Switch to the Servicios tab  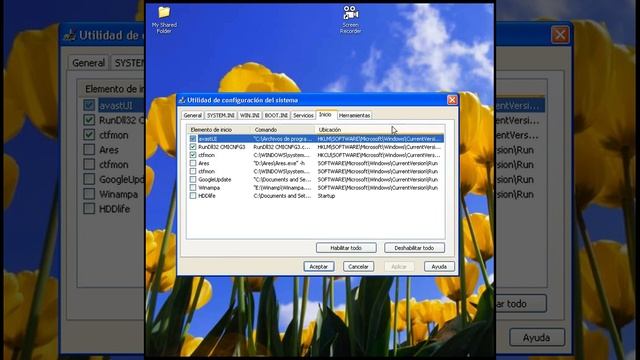click(303, 116)
